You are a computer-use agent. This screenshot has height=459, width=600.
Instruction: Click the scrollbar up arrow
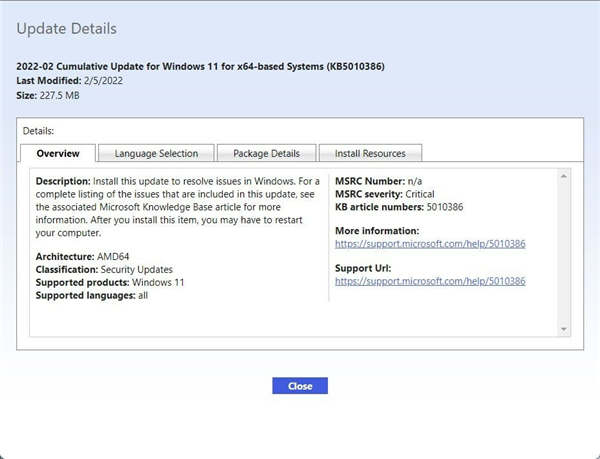(564, 176)
